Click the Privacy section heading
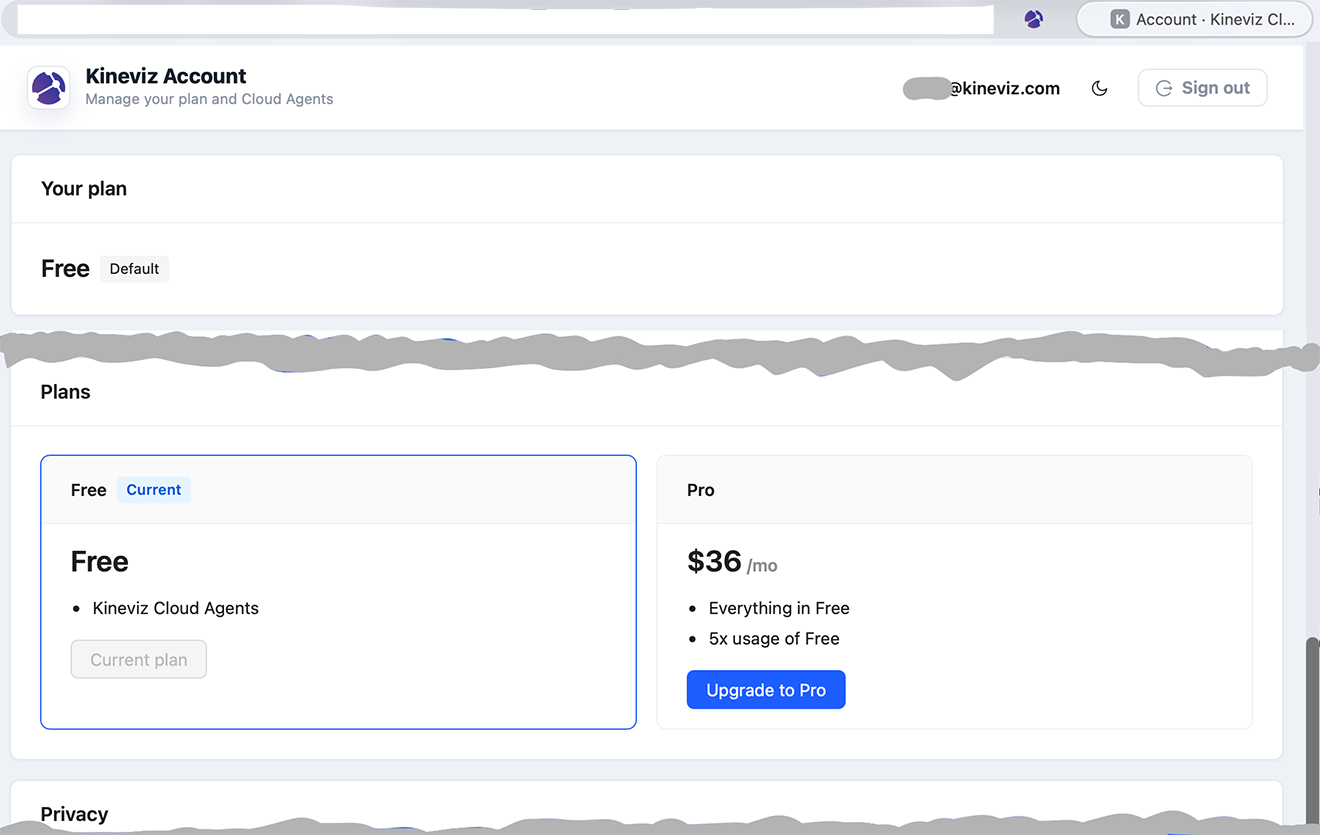 pos(74,814)
